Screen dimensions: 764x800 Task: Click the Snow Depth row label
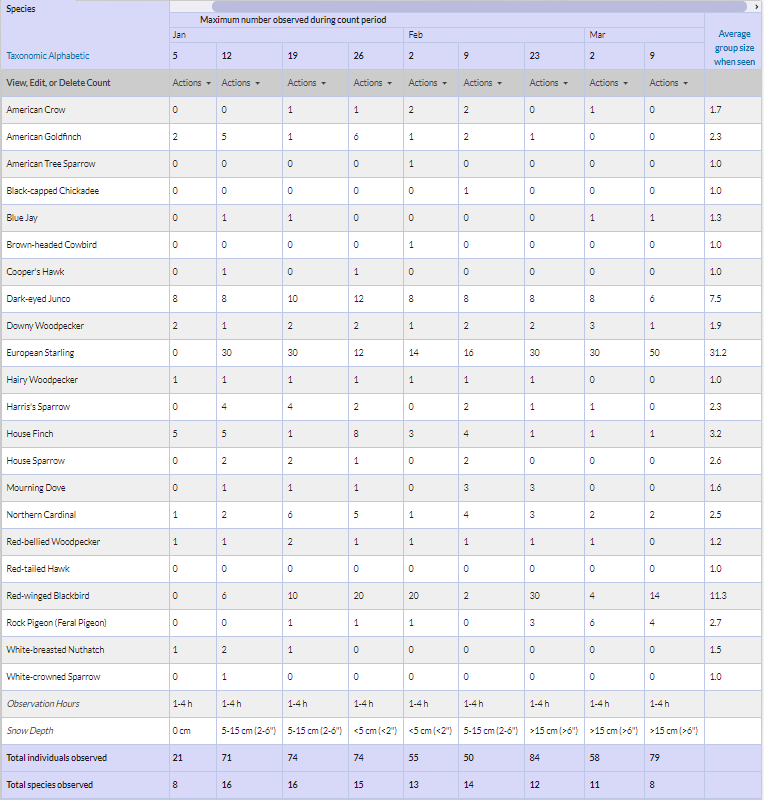(x=30, y=731)
